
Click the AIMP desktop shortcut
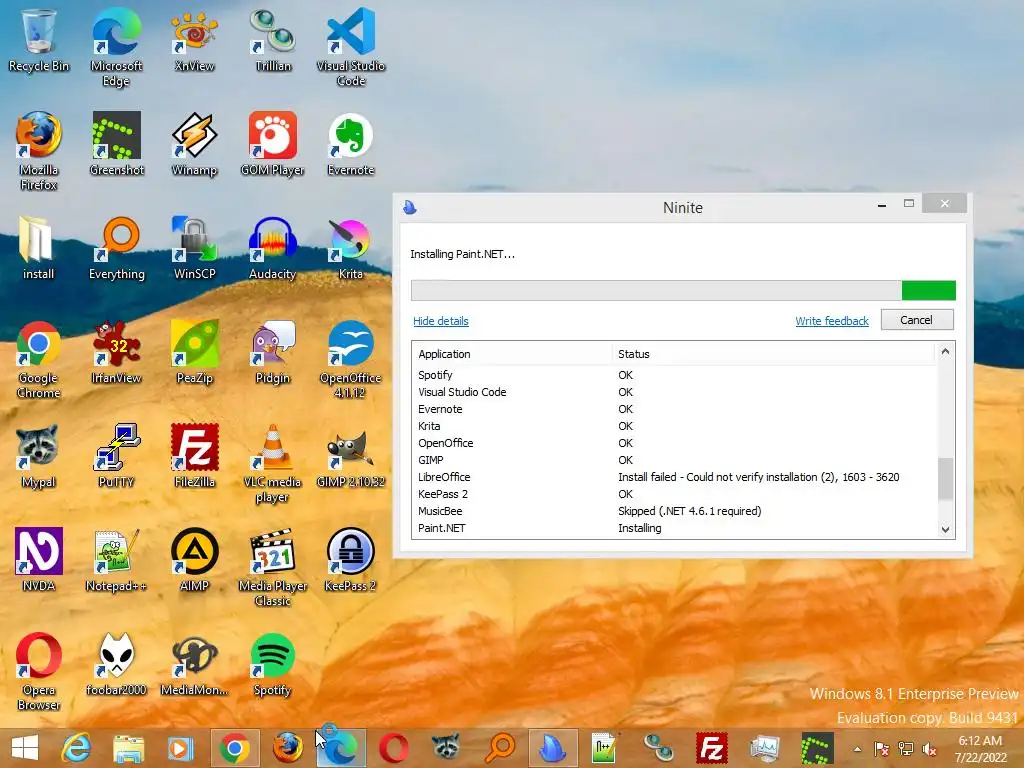point(194,560)
